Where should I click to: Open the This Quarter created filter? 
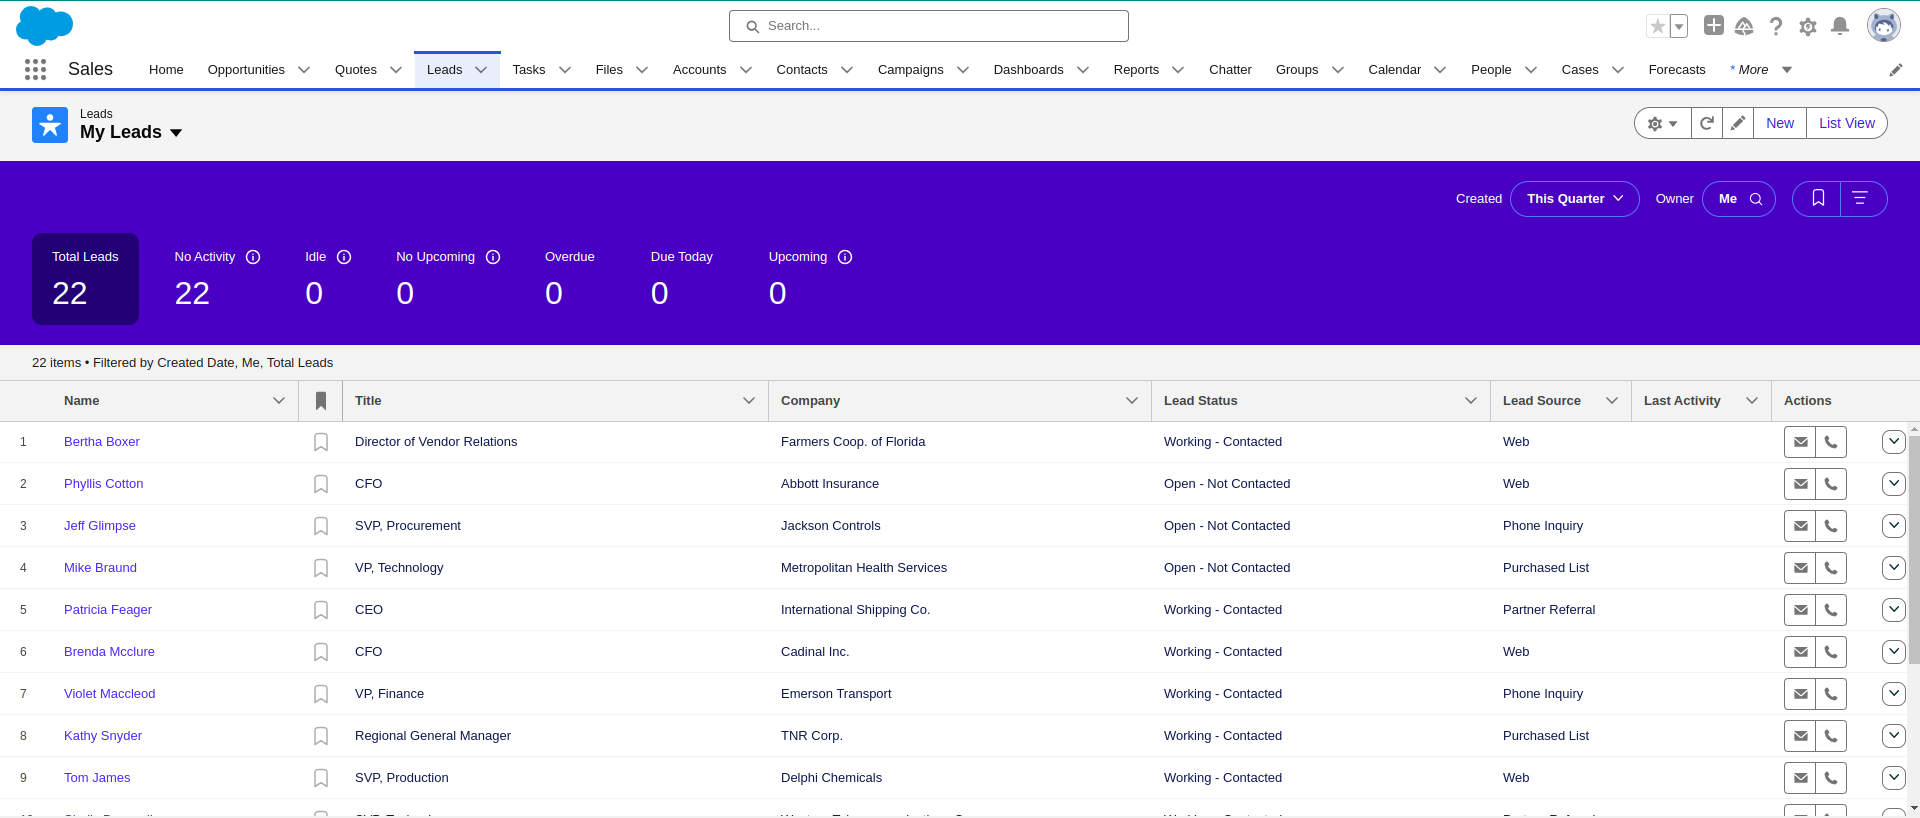click(1574, 199)
